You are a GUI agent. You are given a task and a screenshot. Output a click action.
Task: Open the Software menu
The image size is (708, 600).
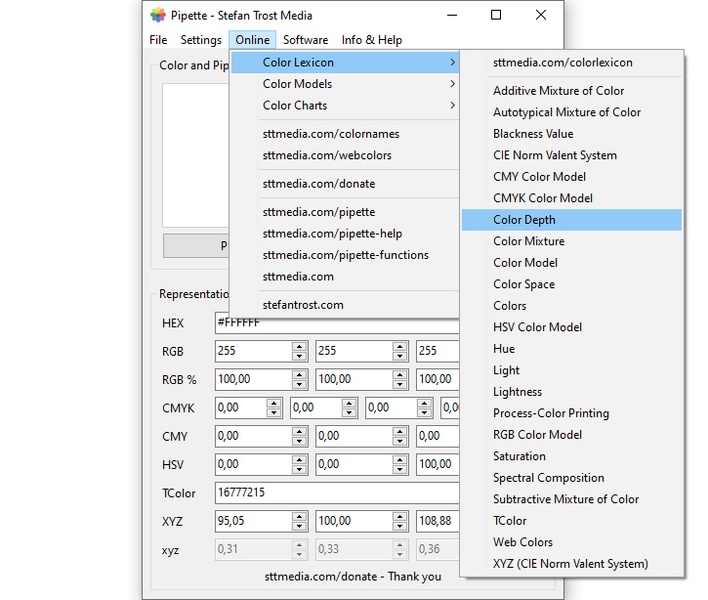pos(305,40)
